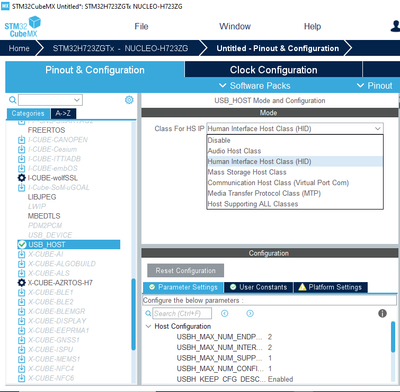Click download icon next to X-CUBE-BLE1
This screenshot has width=400, height=392.
(x=21, y=292)
